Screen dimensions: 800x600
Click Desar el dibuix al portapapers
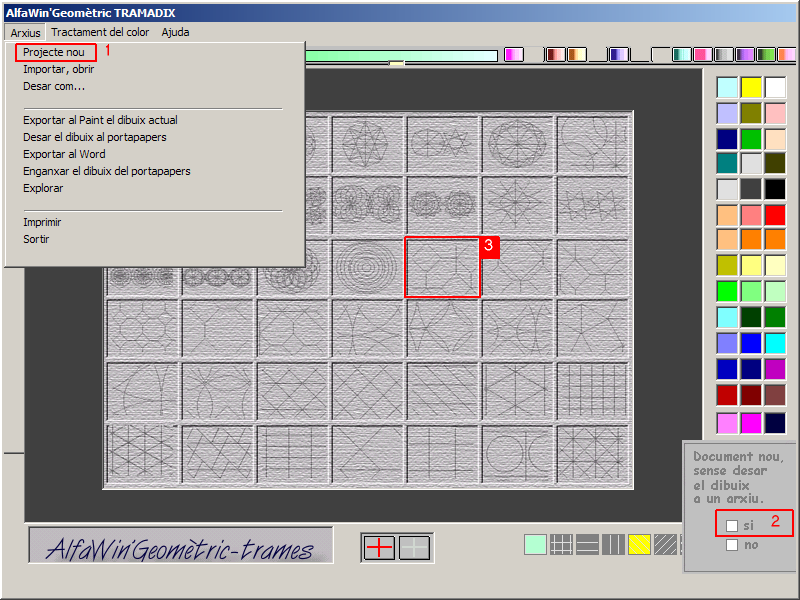[x=94, y=137]
